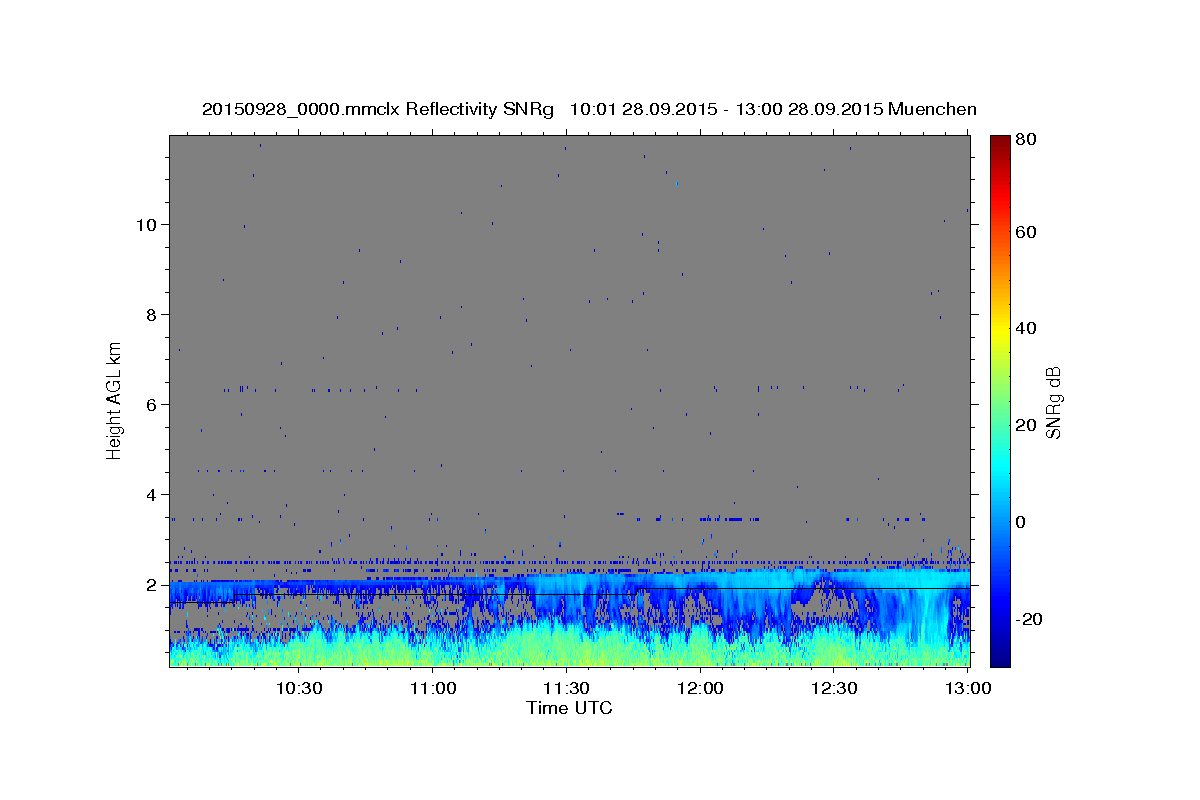Click the colorbar value 40
Image resolution: width=1200 pixels, height=800 pixels.
tap(1025, 328)
